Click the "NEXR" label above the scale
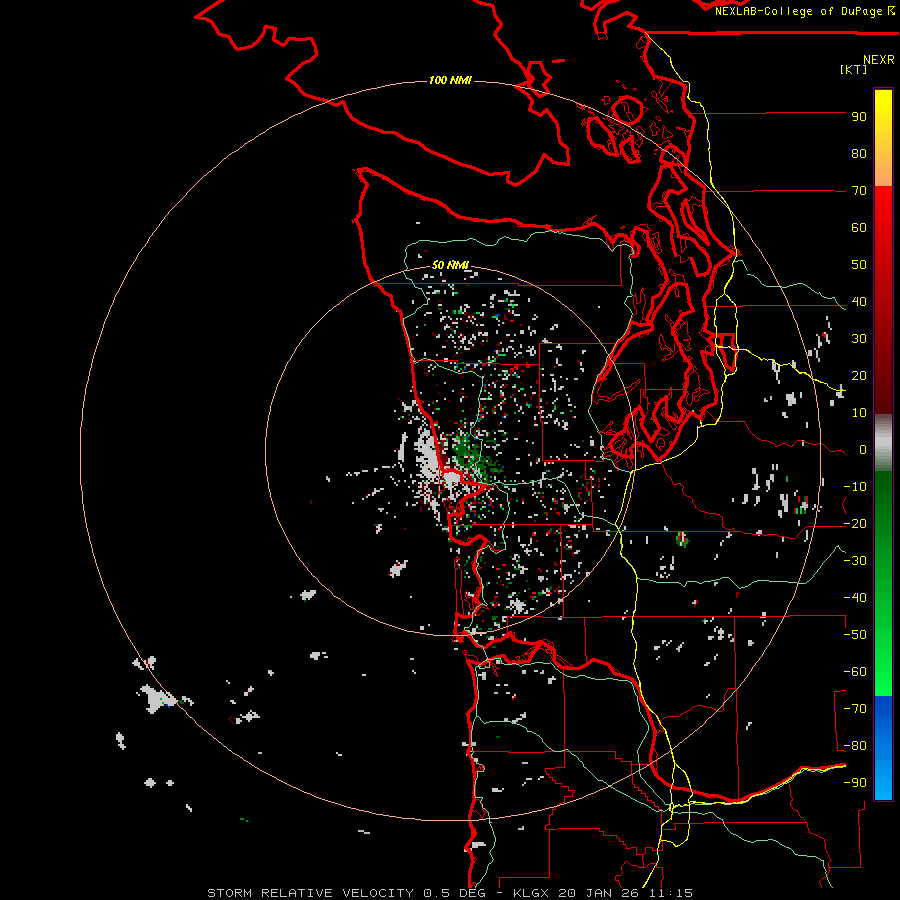Viewport: 900px width, 900px height. pyautogui.click(x=879, y=60)
